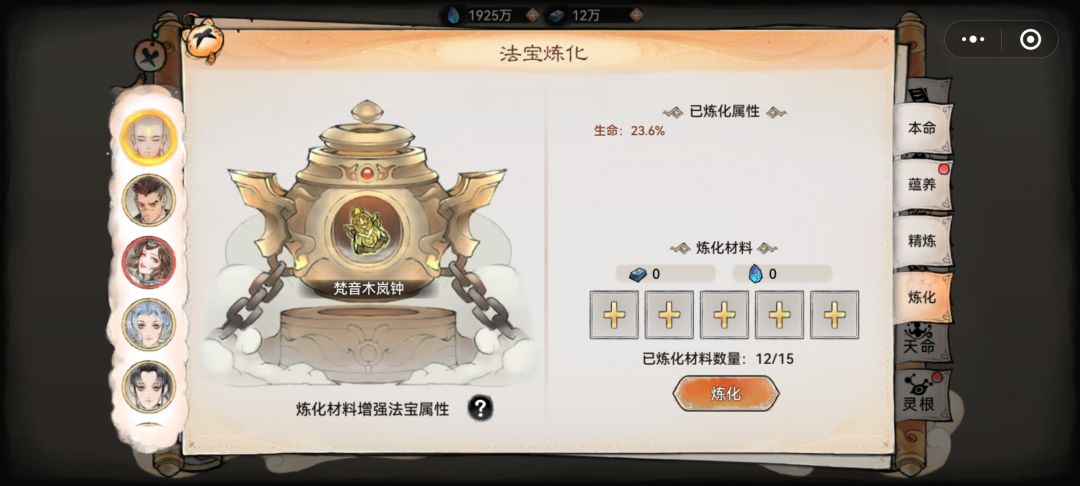Select the blue-haired character avatar

149,324
